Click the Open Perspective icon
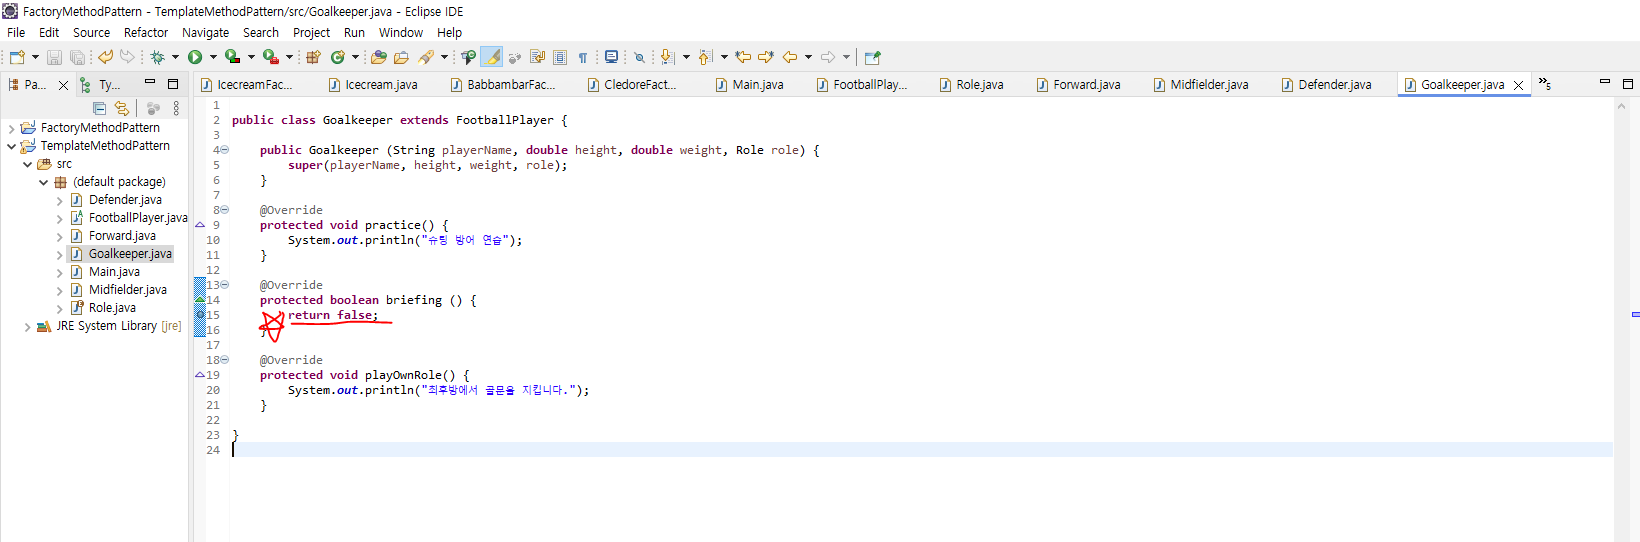Viewport: 1640px width, 542px height. tap(873, 57)
